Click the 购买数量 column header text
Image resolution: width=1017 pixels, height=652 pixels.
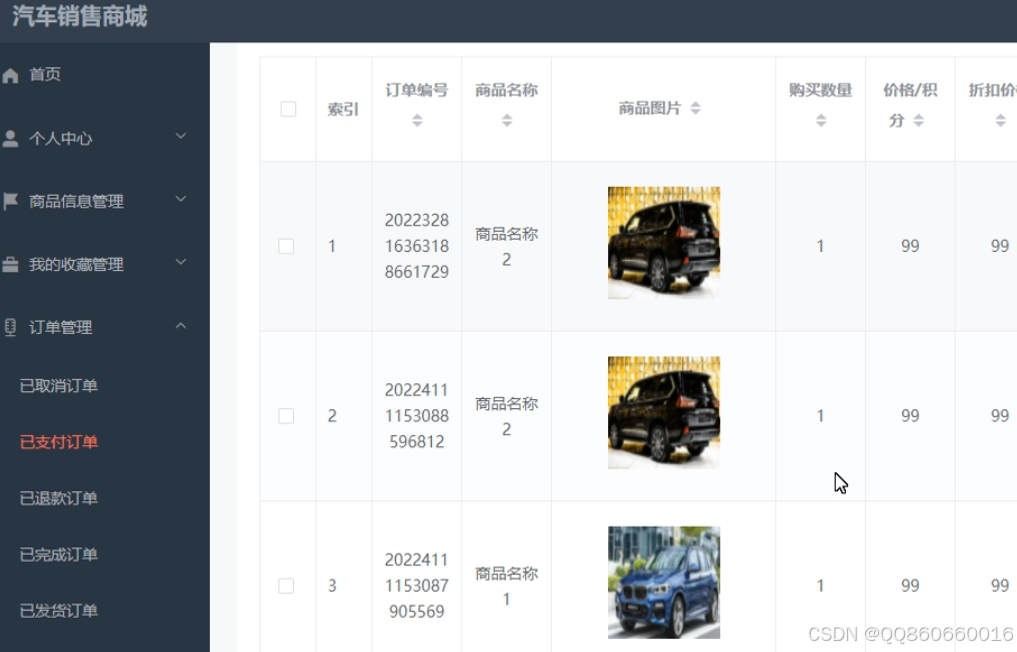click(x=820, y=90)
